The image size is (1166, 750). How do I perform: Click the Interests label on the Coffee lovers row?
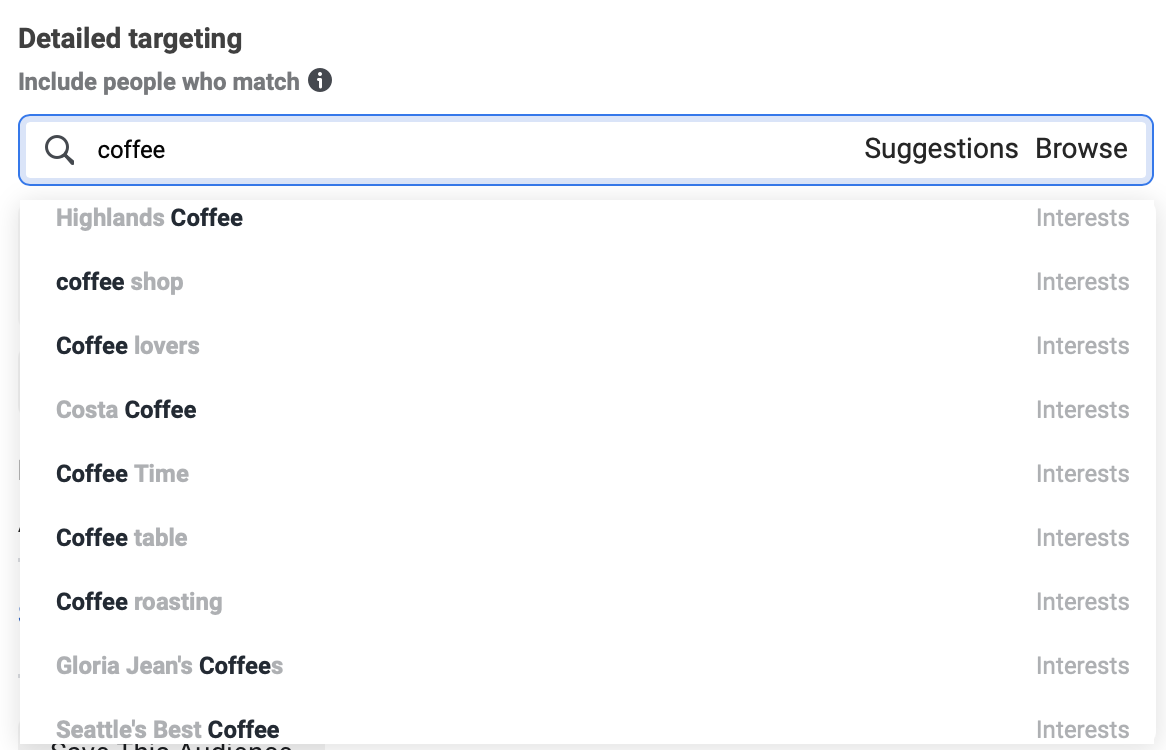[x=1082, y=346]
